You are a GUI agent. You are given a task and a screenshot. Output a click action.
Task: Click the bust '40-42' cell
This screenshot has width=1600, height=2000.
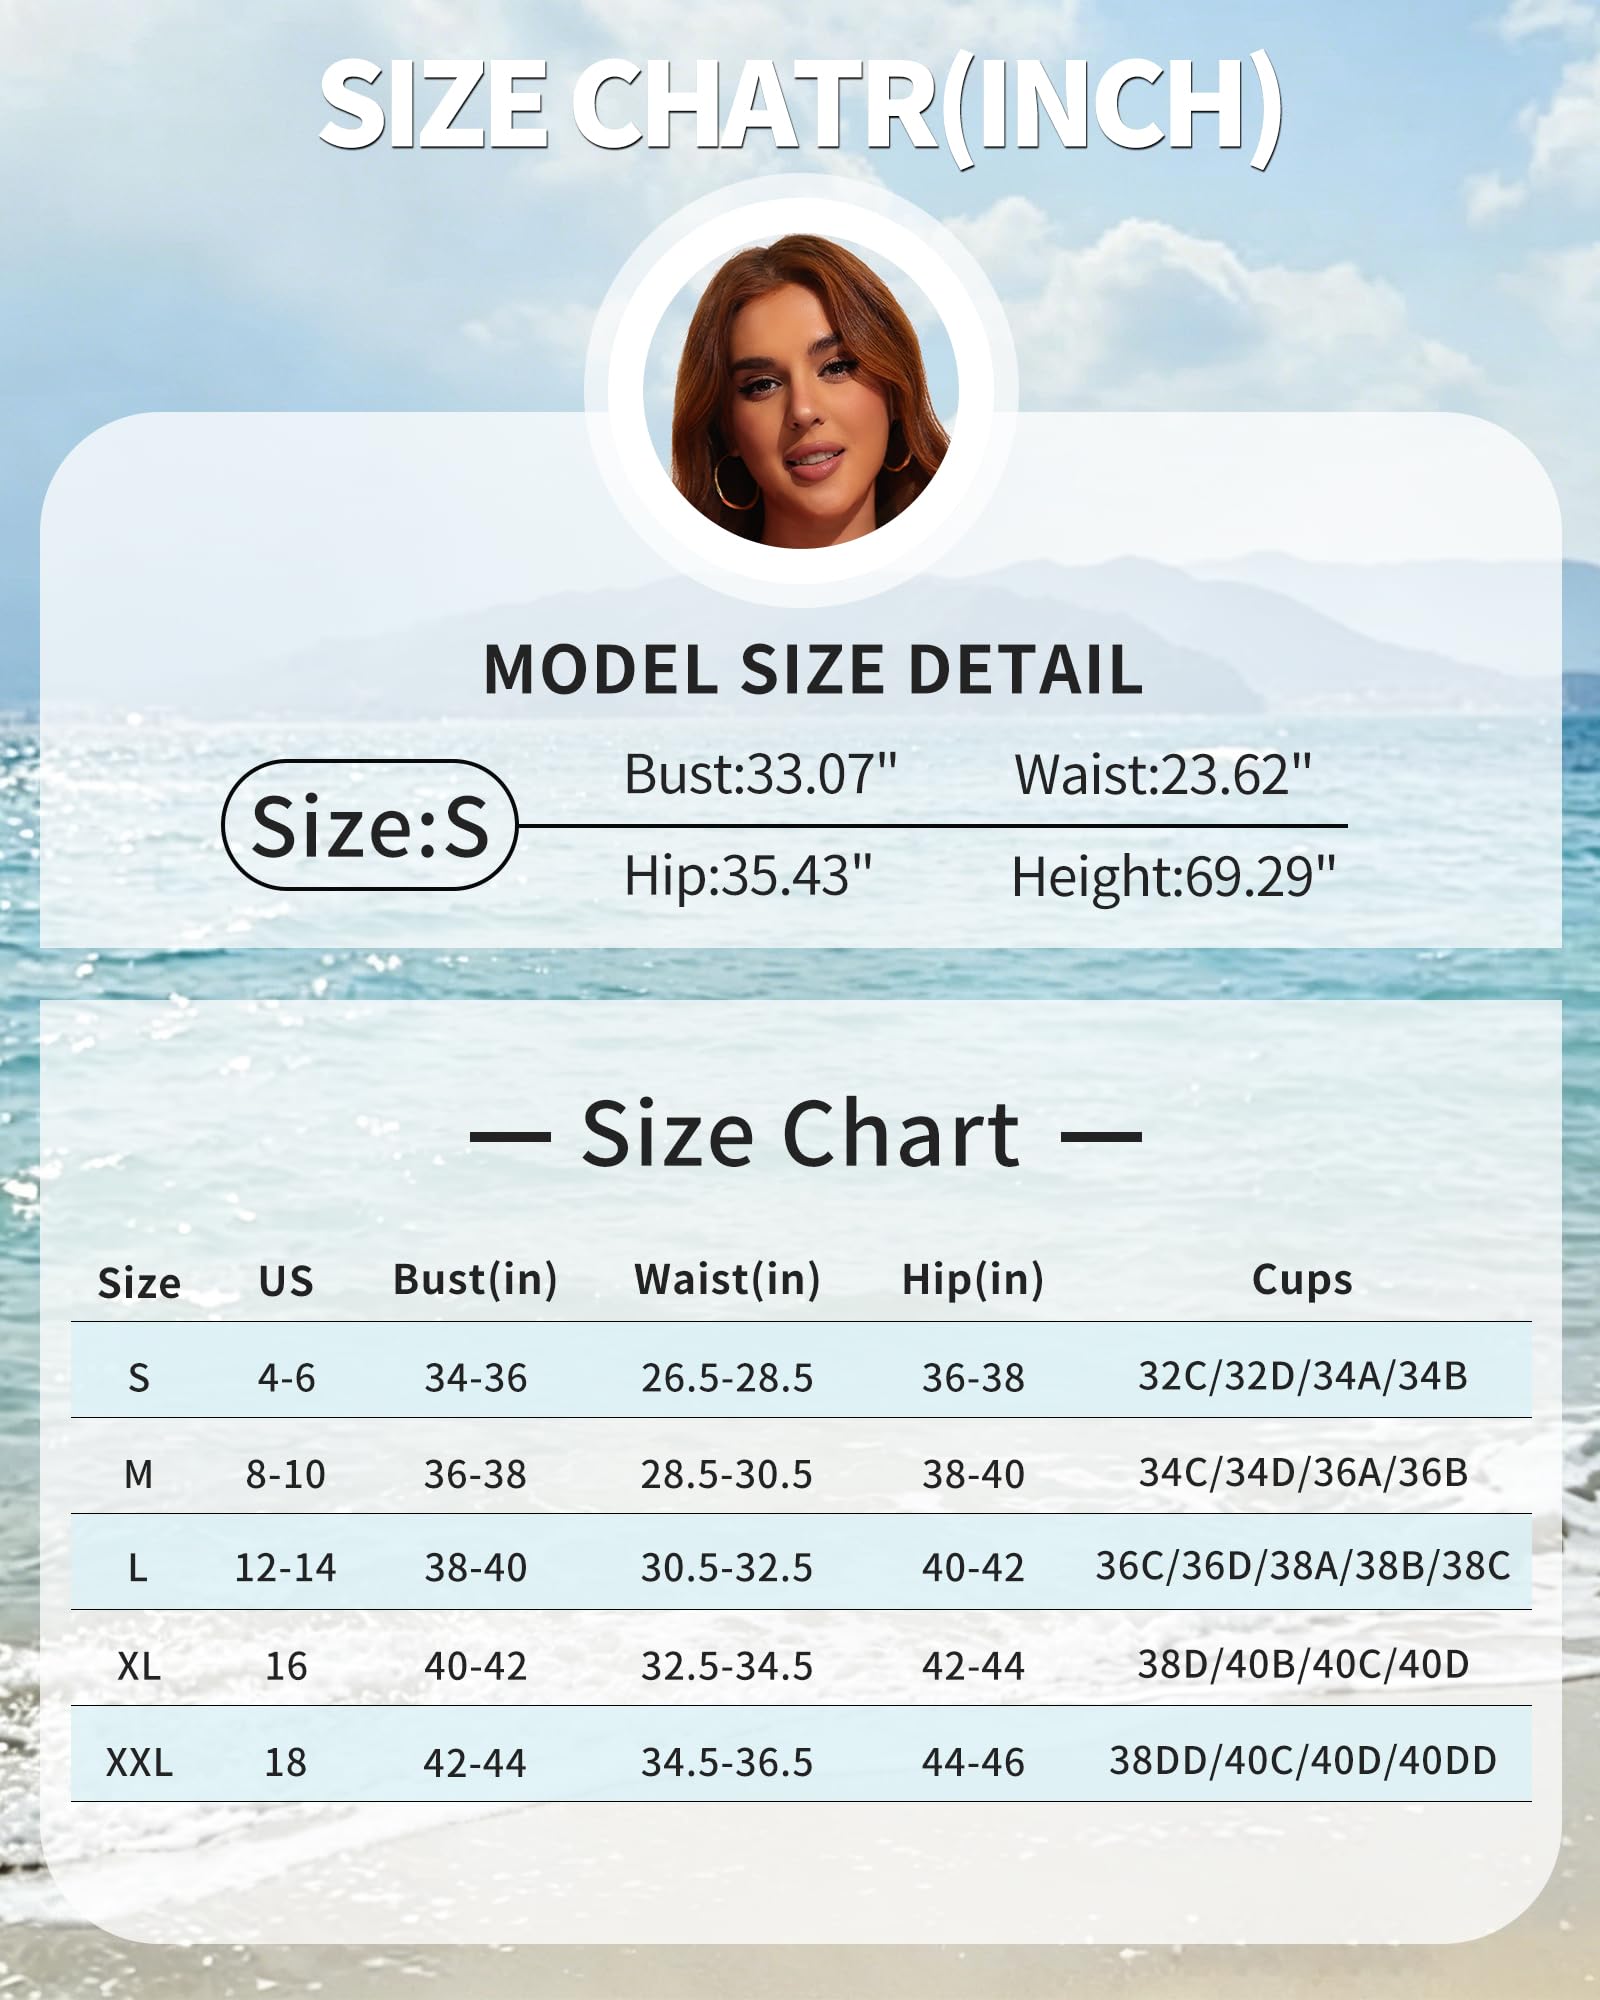475,1666
